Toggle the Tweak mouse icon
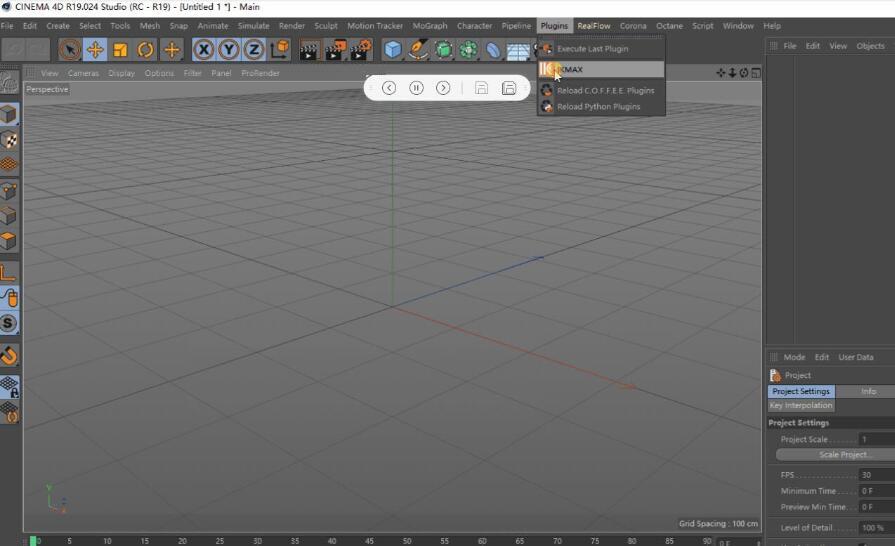This screenshot has height=546, width=895. [9, 298]
